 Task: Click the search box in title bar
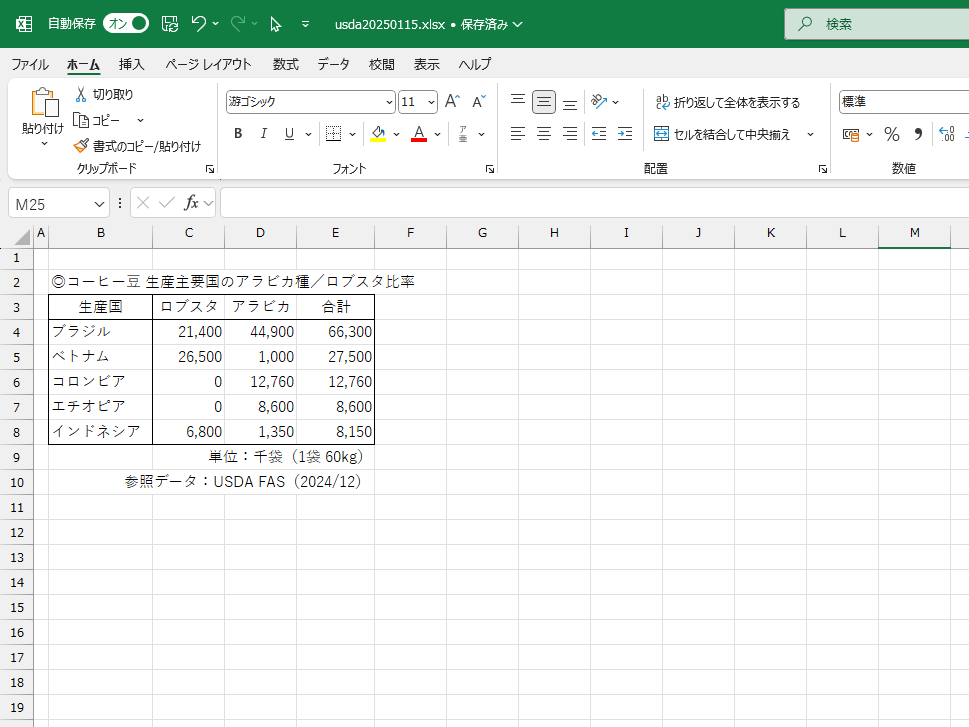click(x=877, y=24)
